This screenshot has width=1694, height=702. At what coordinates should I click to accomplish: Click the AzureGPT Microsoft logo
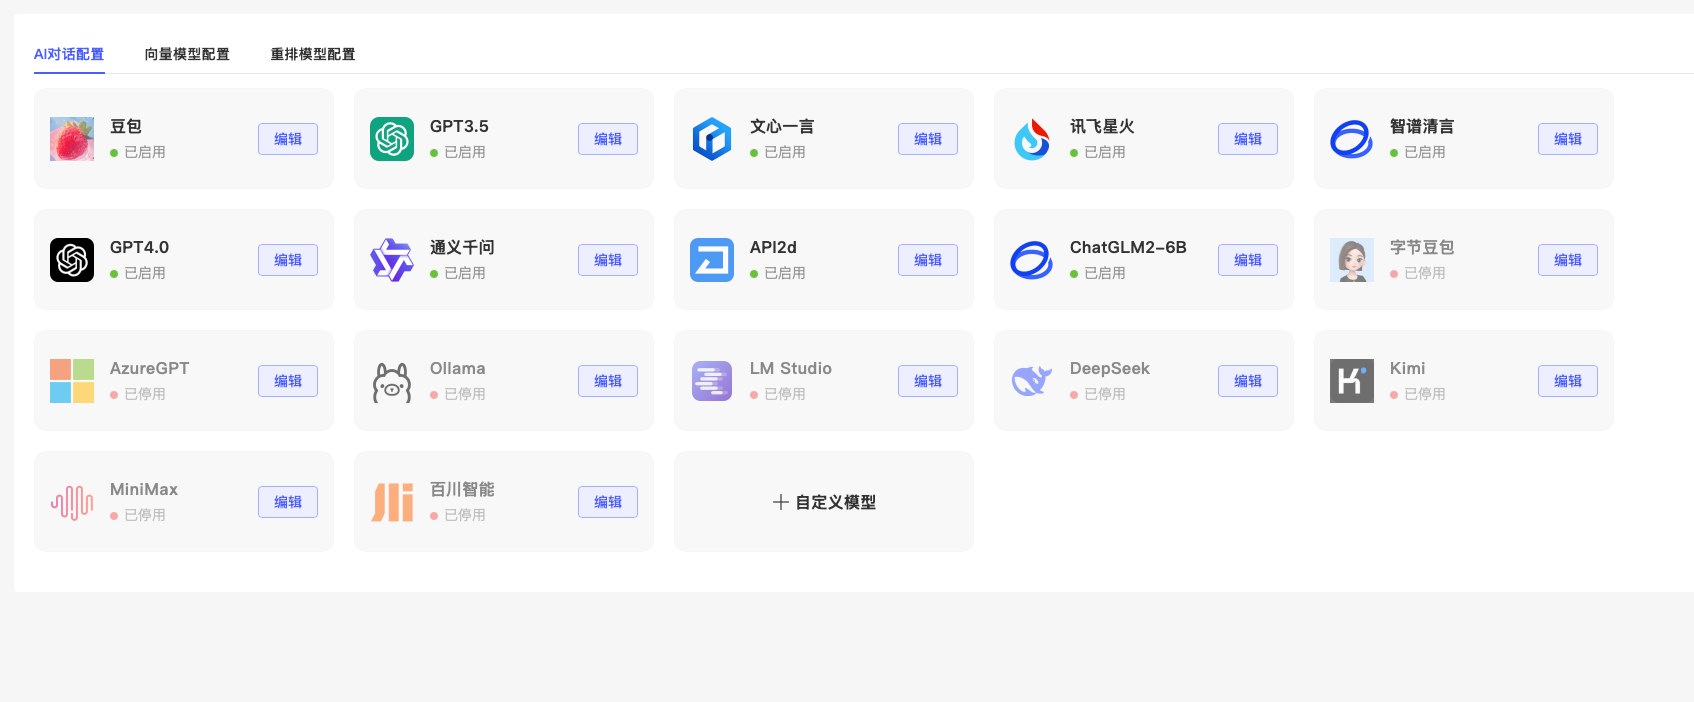tap(72, 381)
